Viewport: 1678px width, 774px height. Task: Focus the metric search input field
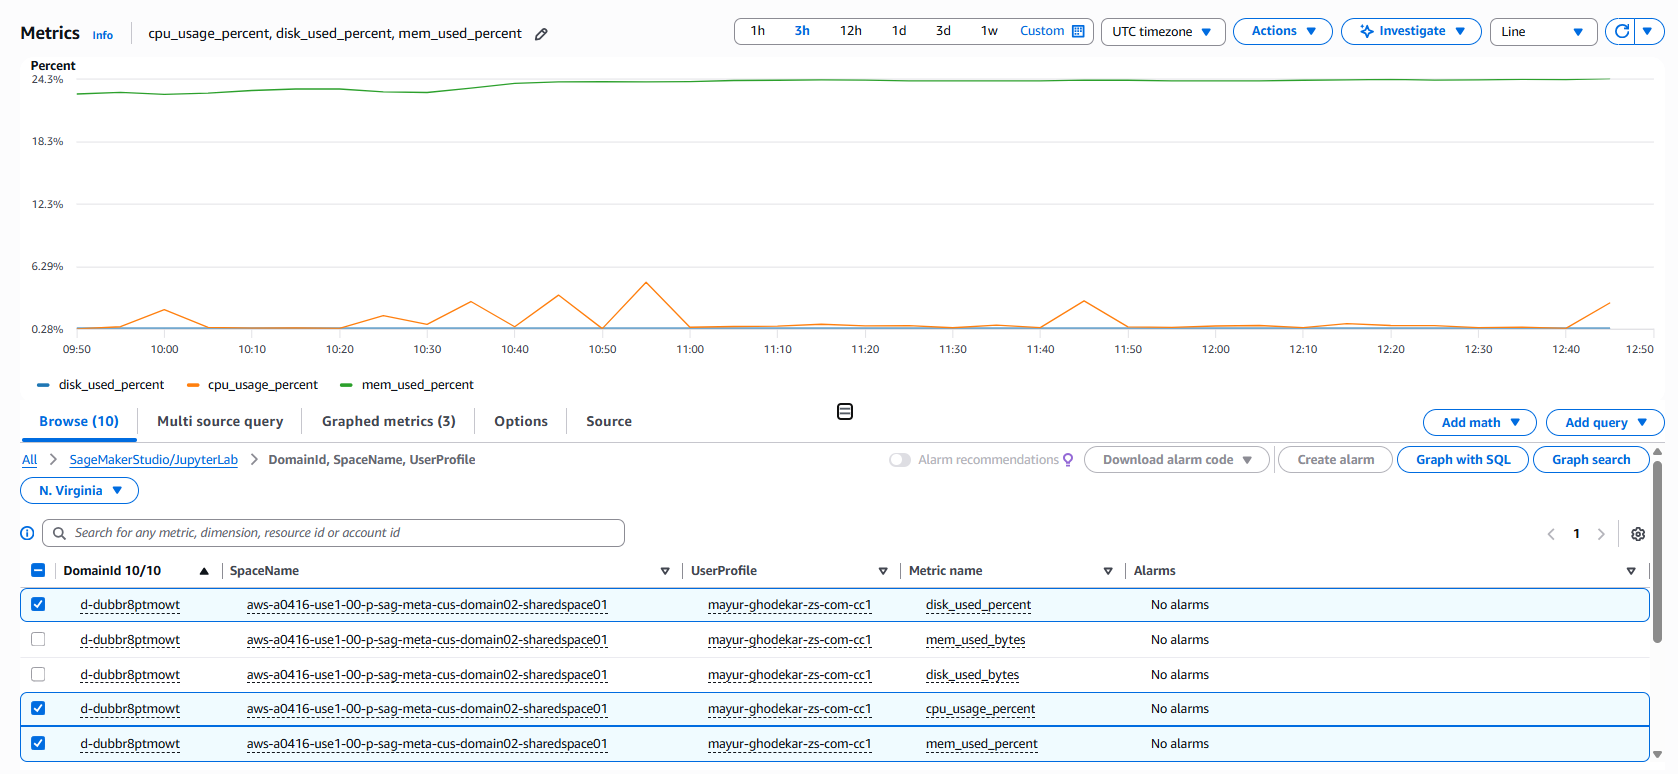tap(333, 533)
